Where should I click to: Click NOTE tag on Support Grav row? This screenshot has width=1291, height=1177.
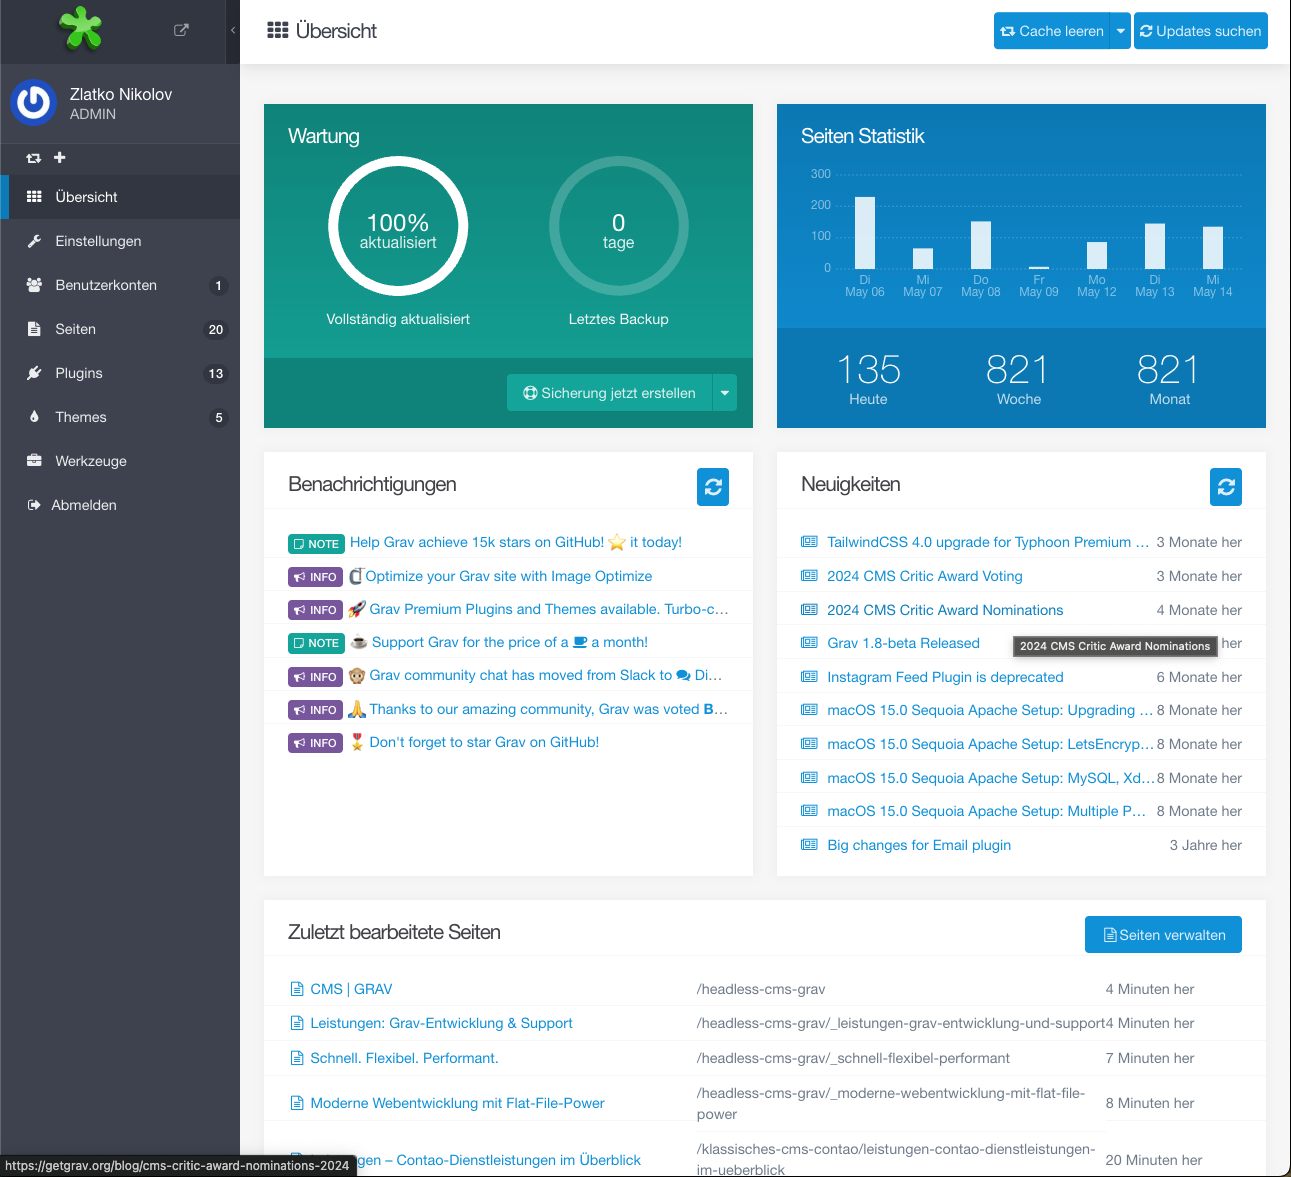[x=316, y=643]
